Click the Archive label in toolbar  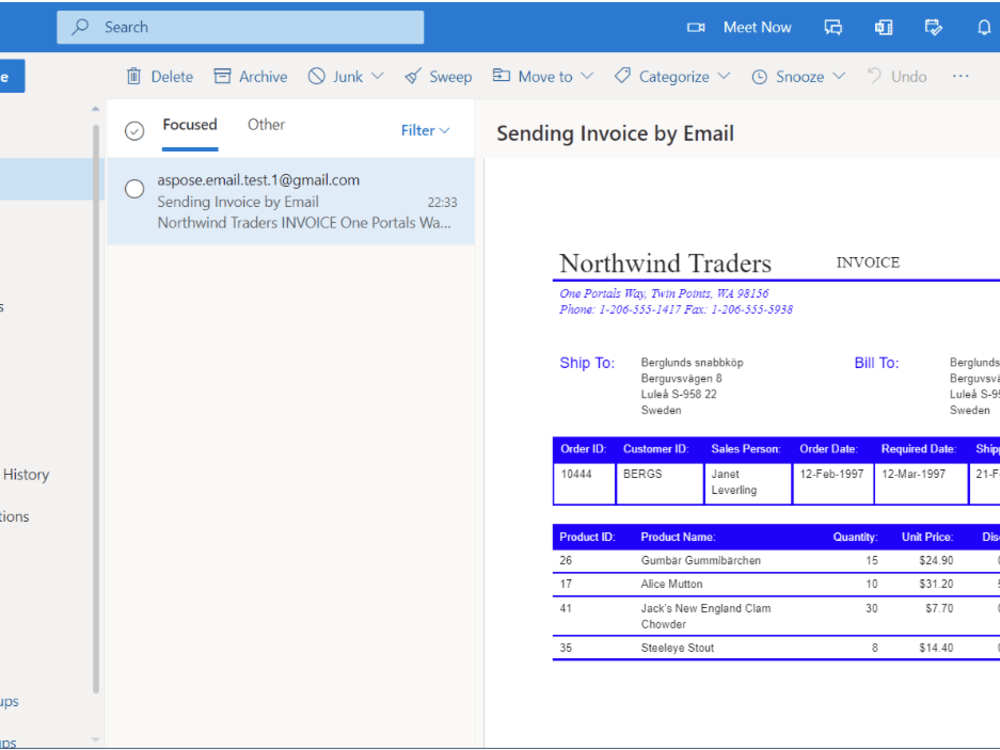click(263, 77)
